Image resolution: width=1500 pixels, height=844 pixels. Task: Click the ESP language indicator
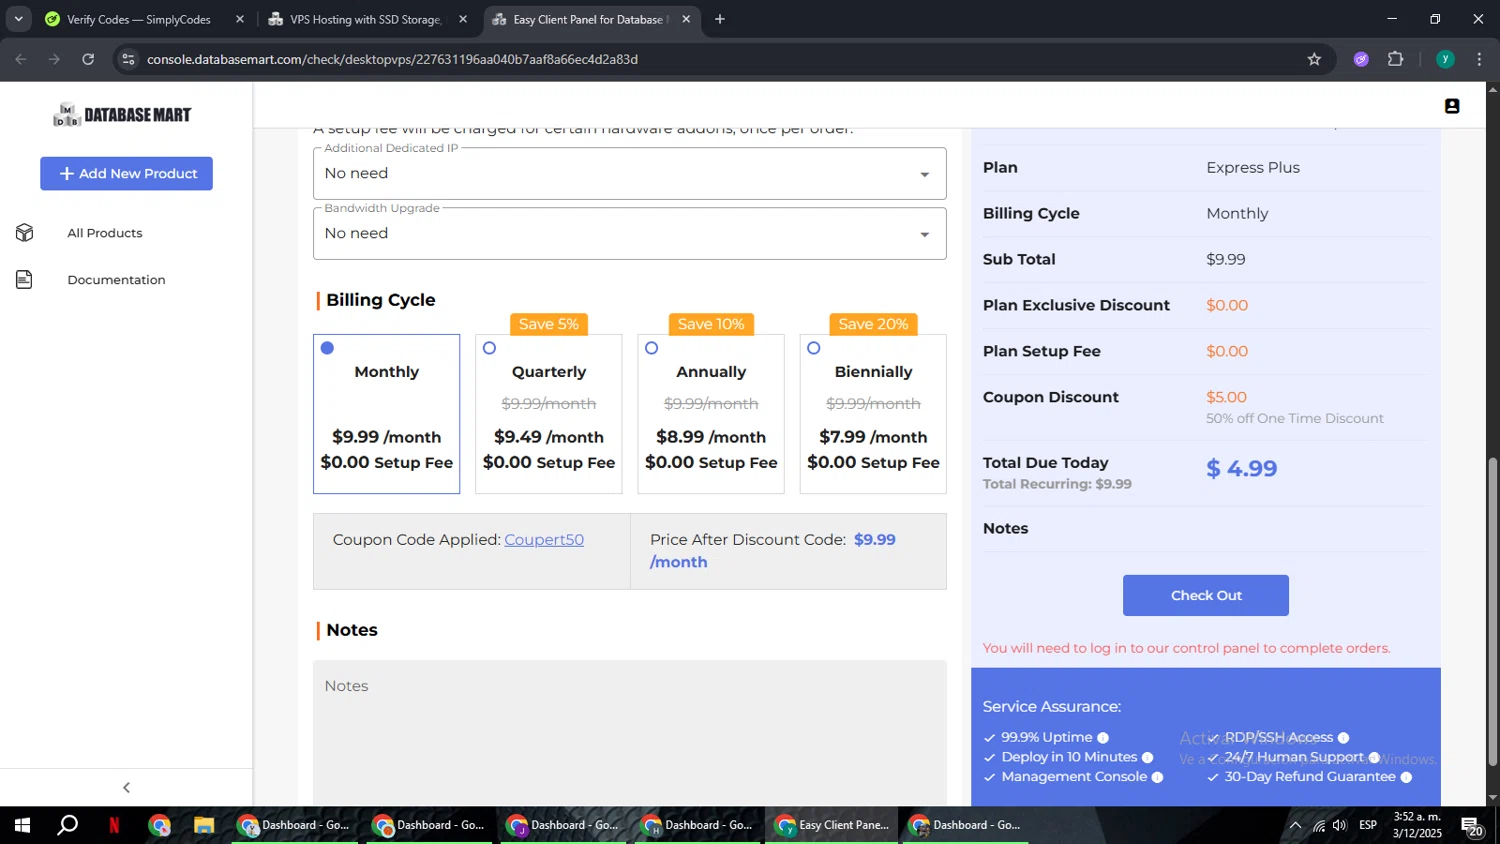1368,825
